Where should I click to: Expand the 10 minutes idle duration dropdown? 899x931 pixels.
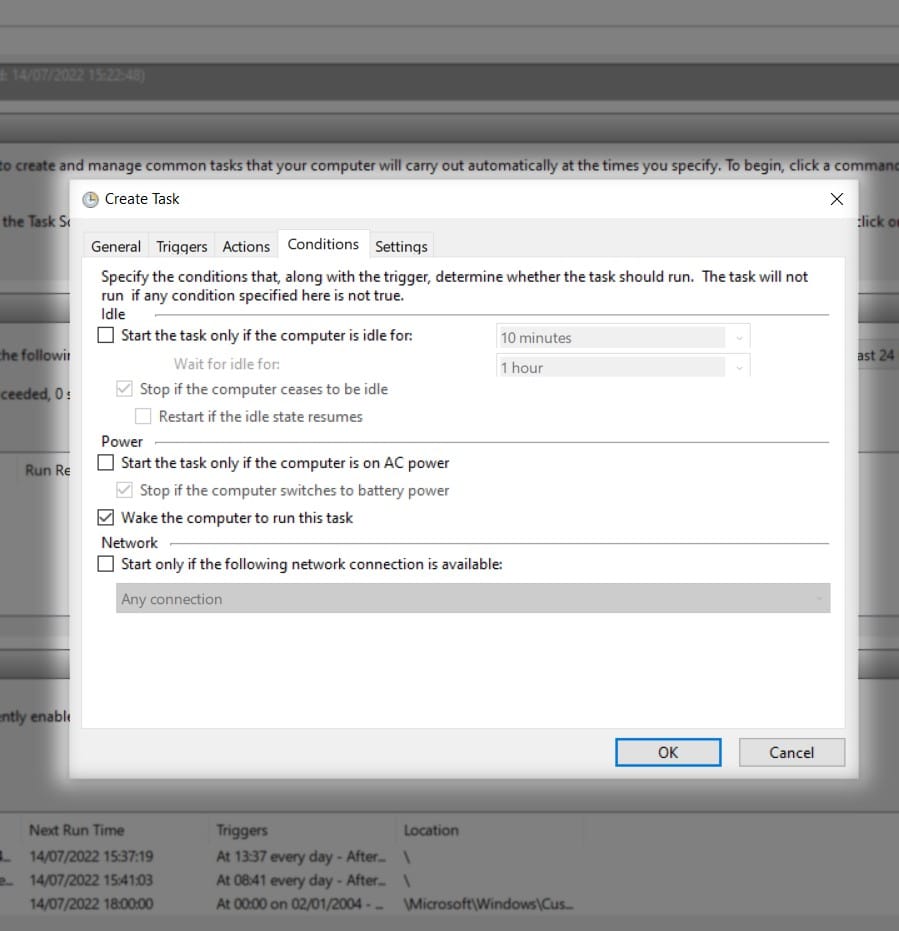623,337
